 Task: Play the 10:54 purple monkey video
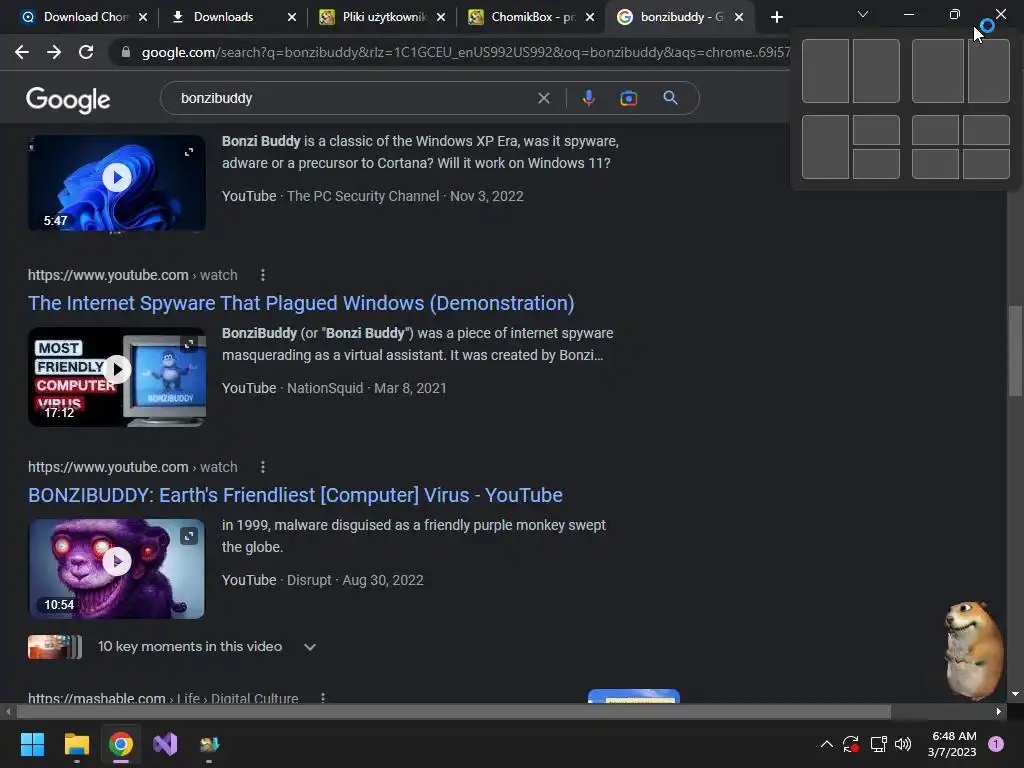coord(117,562)
